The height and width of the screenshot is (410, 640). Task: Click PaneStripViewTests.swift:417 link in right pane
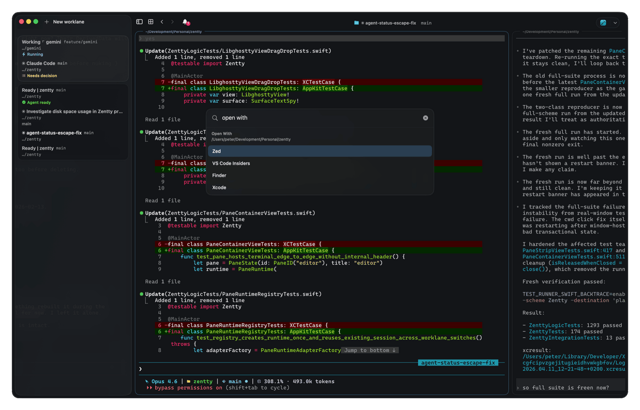click(567, 250)
